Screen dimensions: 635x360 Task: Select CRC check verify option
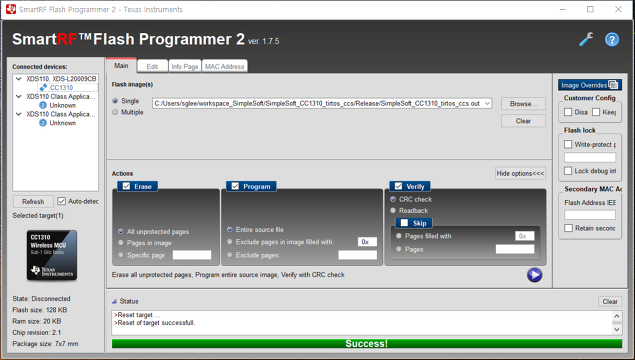393,199
